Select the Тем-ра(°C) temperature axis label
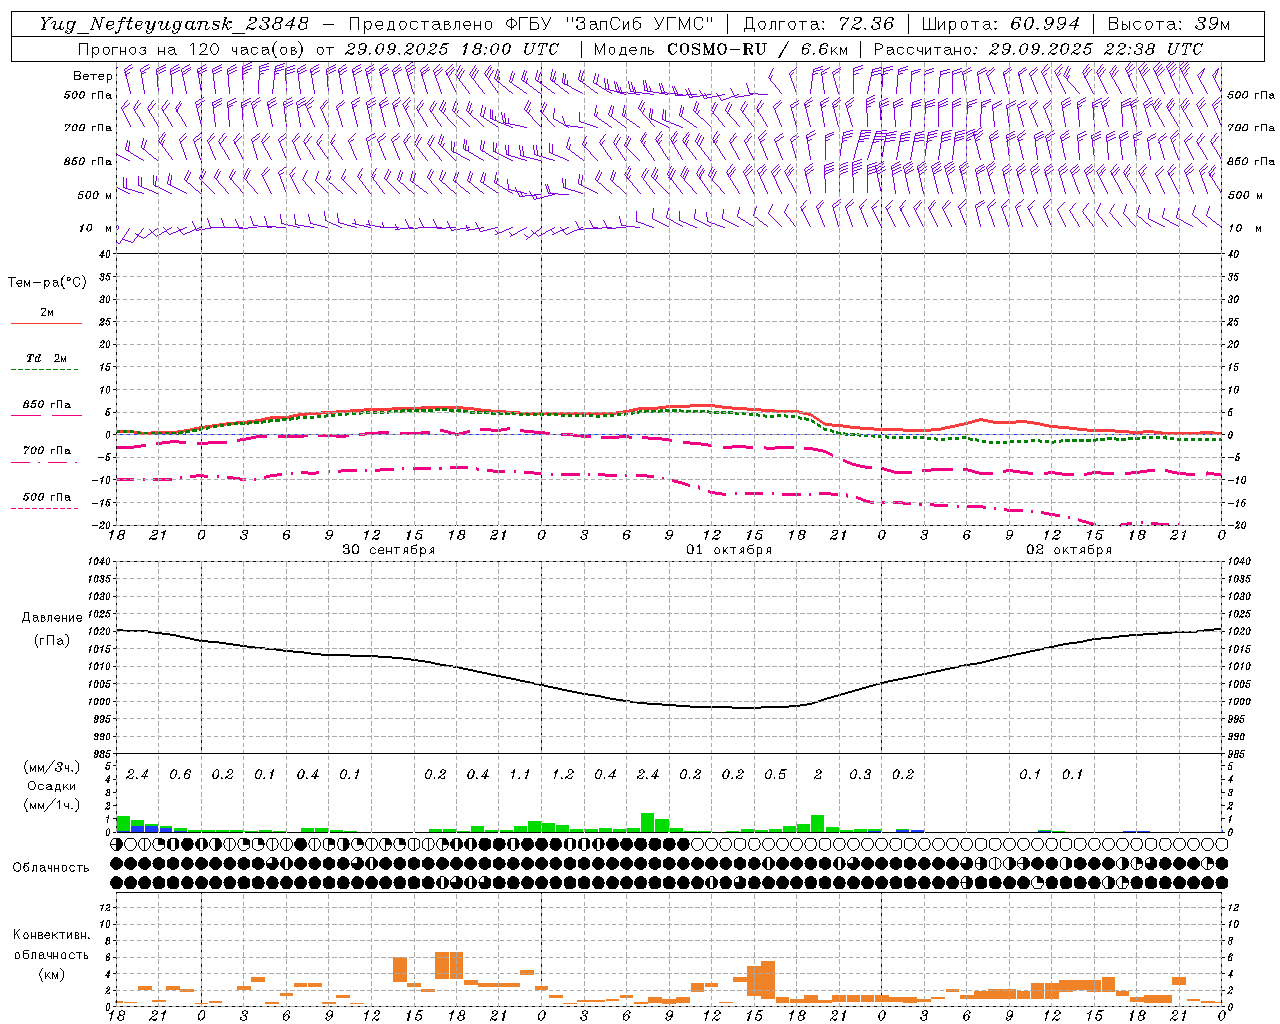The image size is (1280, 1024). [x=47, y=283]
